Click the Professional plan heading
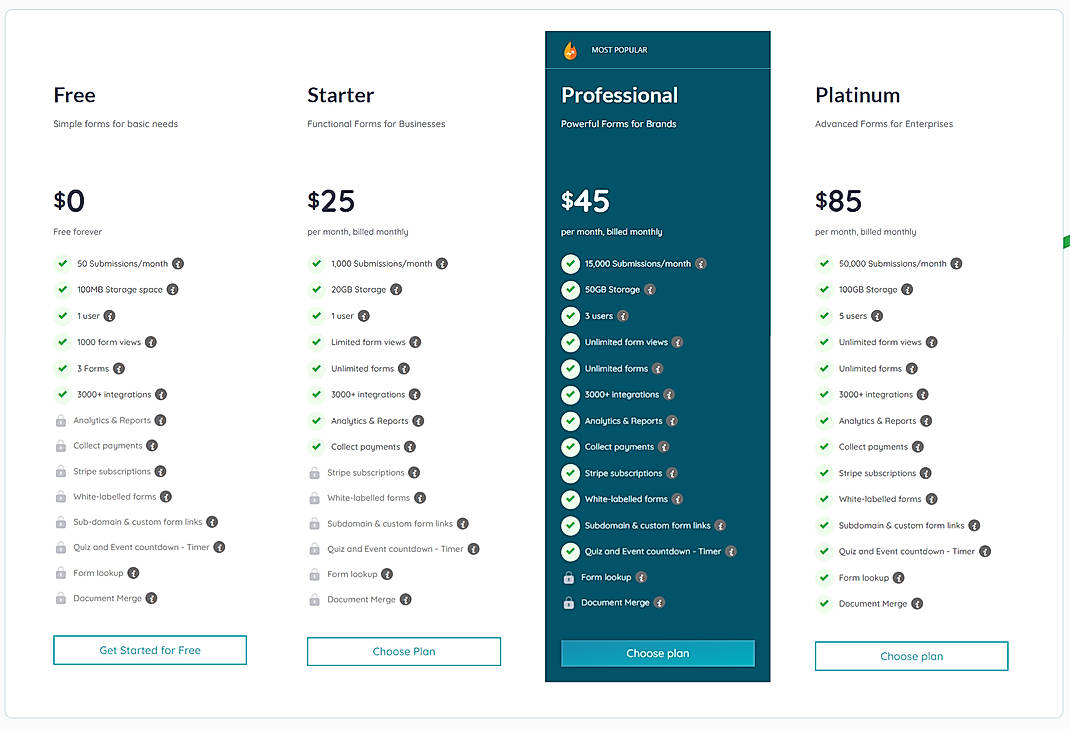 pyautogui.click(x=620, y=95)
